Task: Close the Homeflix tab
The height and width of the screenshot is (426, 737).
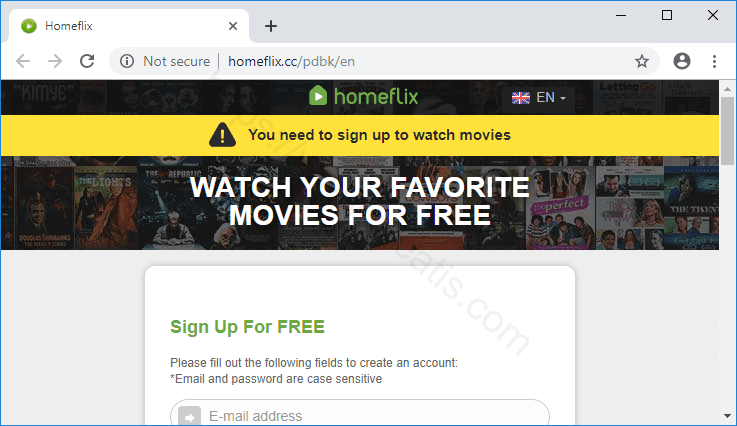Action: point(233,26)
